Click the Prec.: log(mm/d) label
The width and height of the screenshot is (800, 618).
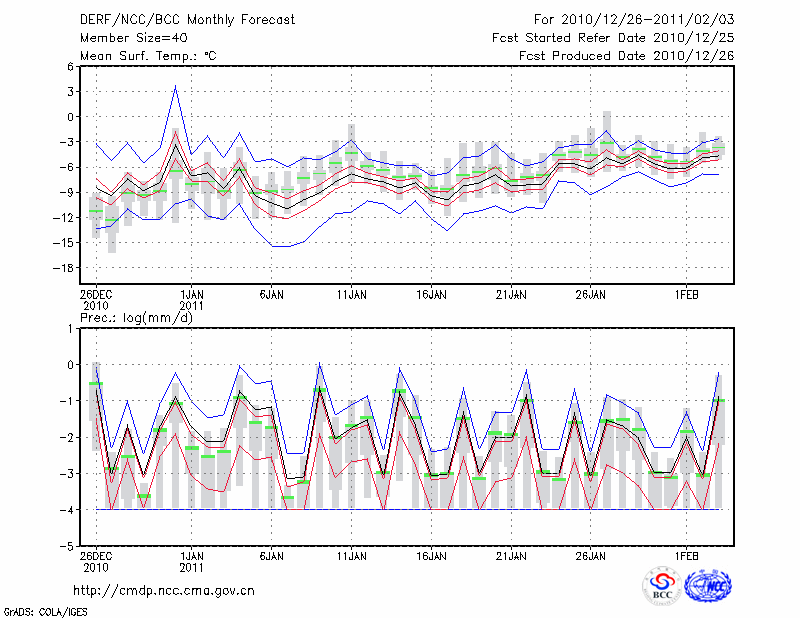pyautogui.click(x=135, y=318)
